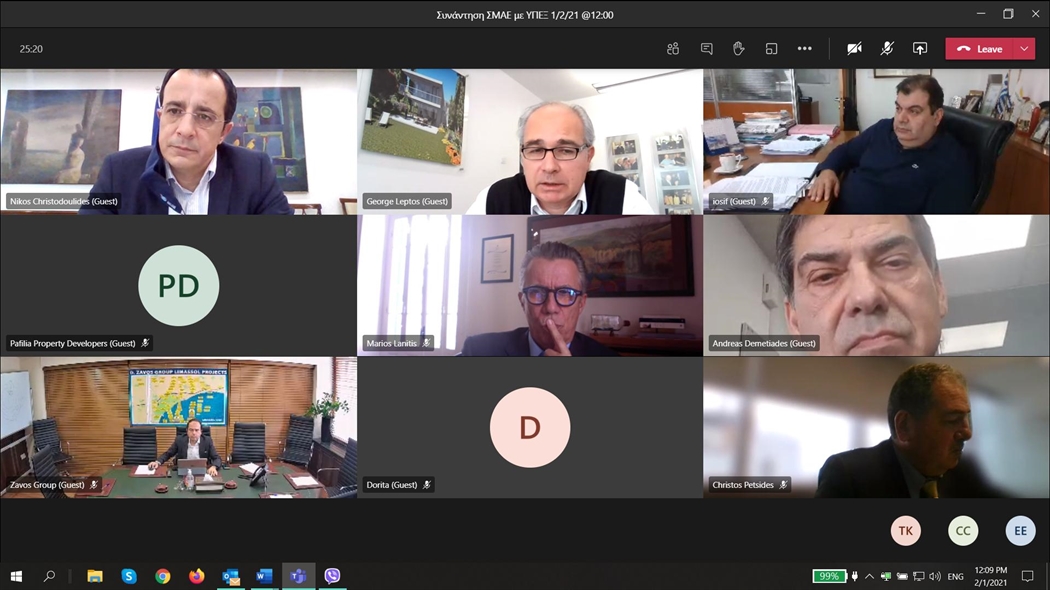Open the Windows Start menu
The height and width of the screenshot is (590, 1050).
pos(16,576)
